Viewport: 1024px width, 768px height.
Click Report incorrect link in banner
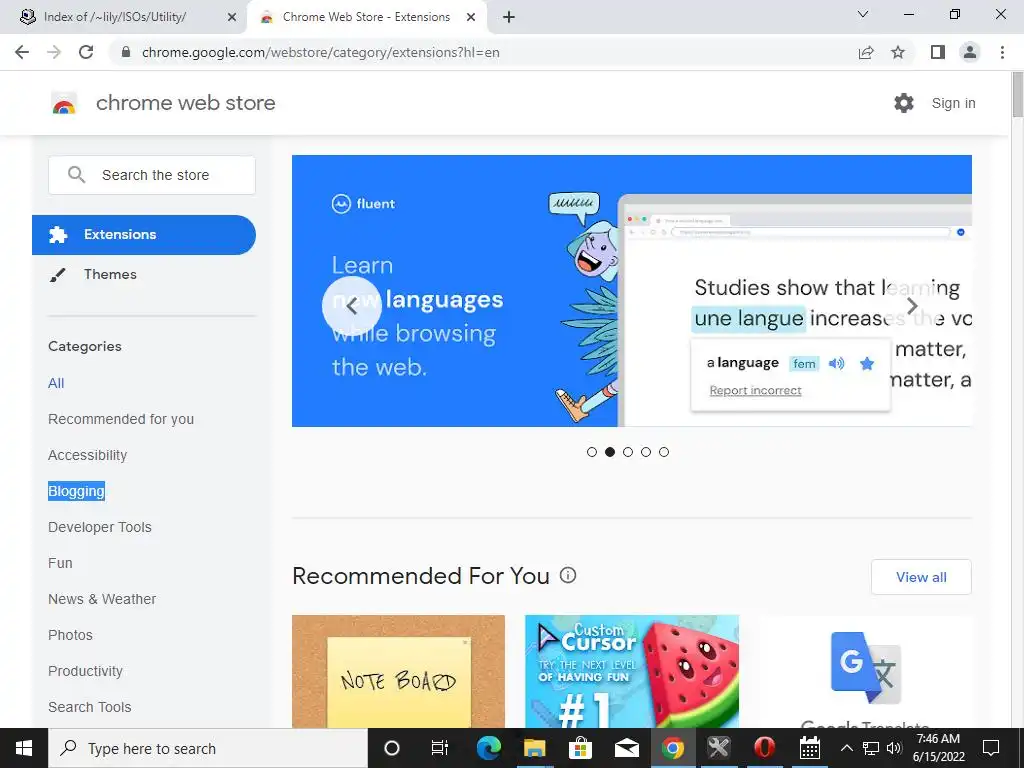pyautogui.click(x=756, y=391)
